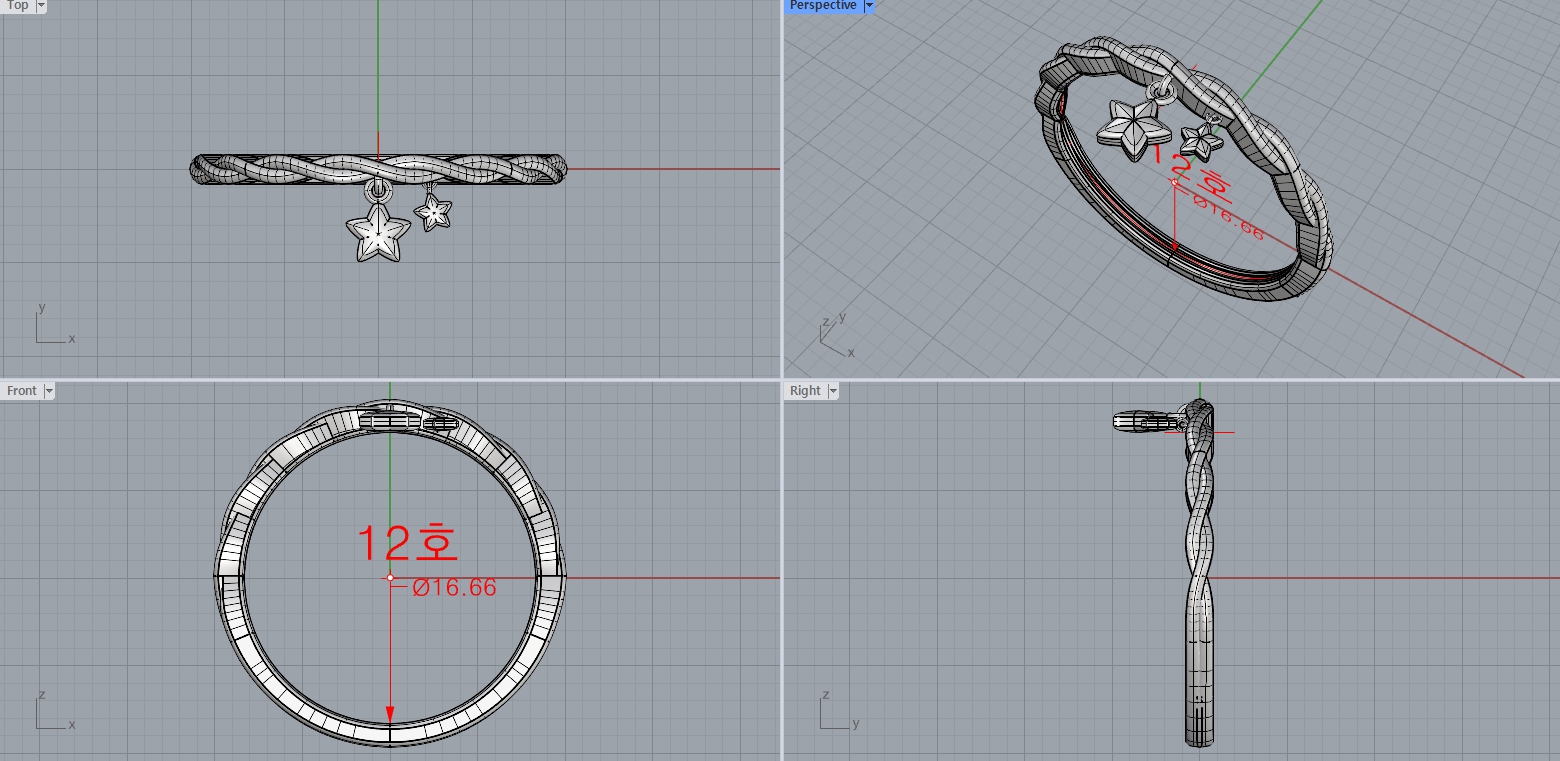The height and width of the screenshot is (761, 1560).
Task: Select the Front viewport title label
Action: tap(21, 391)
